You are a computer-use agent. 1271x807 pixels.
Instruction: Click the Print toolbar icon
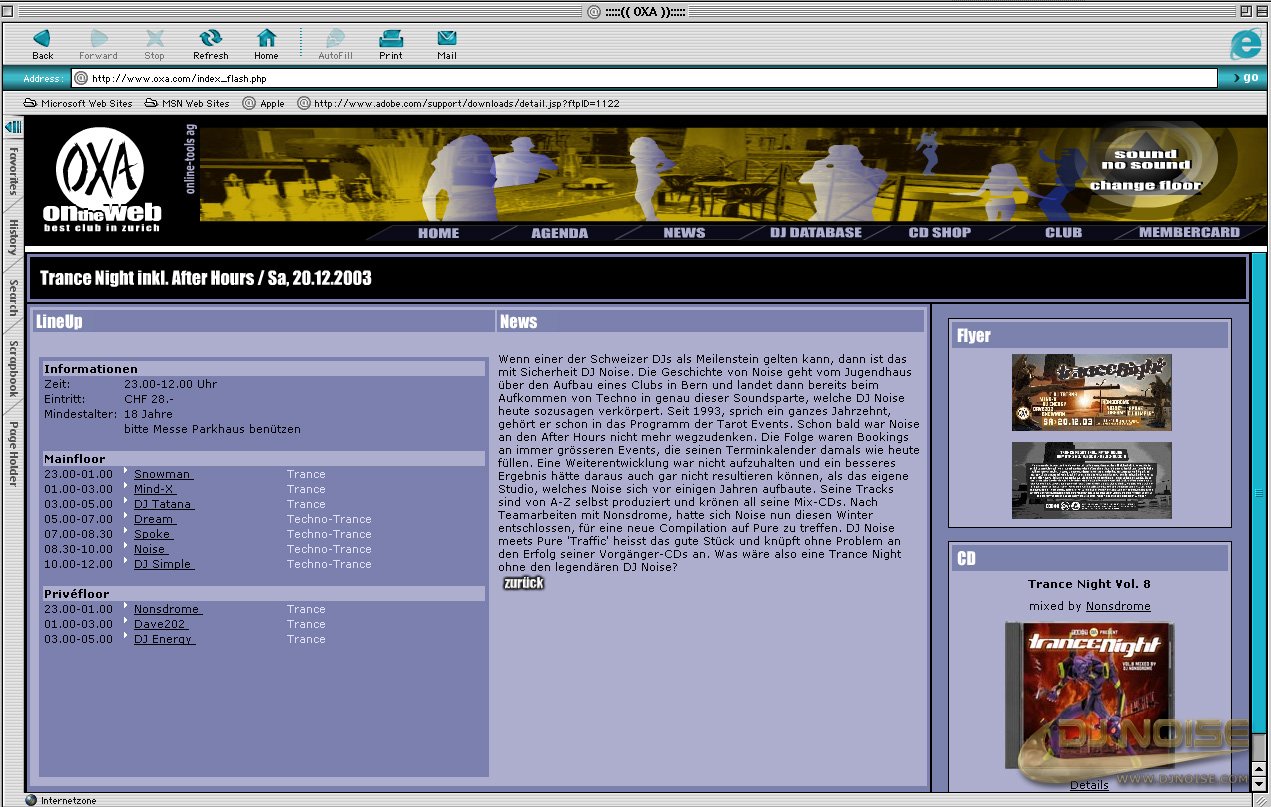tap(390, 39)
